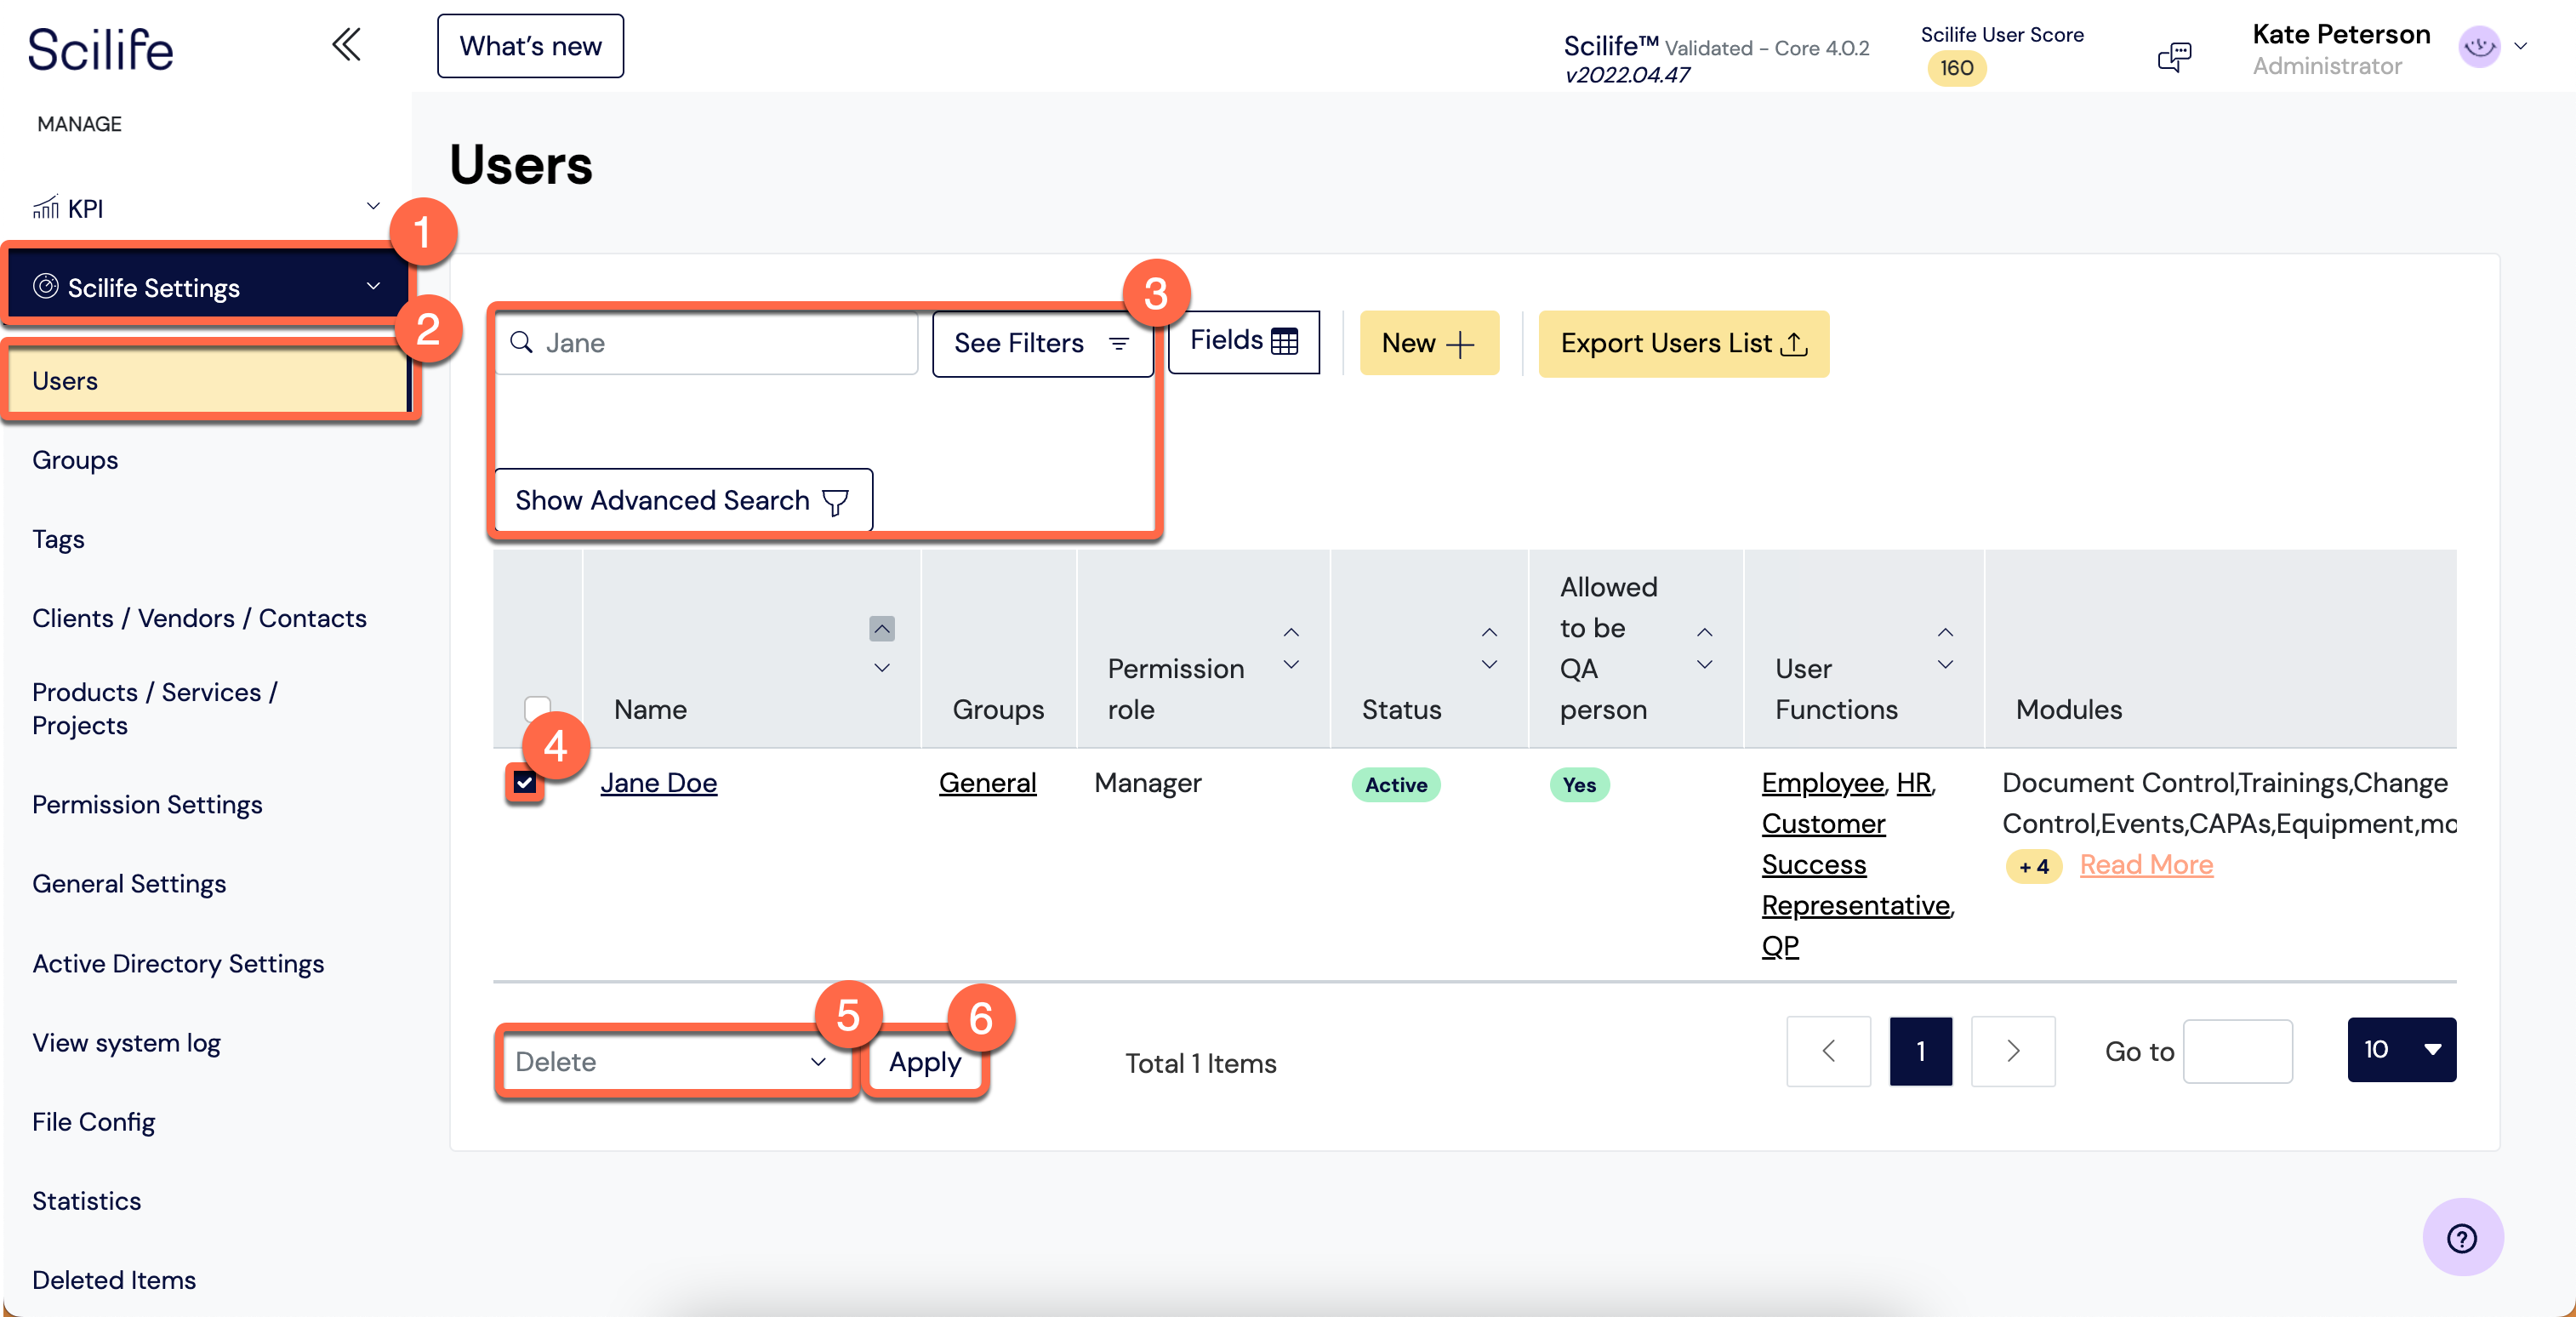Click the Apply button
Viewport: 2576px width, 1317px height.
pos(925,1062)
